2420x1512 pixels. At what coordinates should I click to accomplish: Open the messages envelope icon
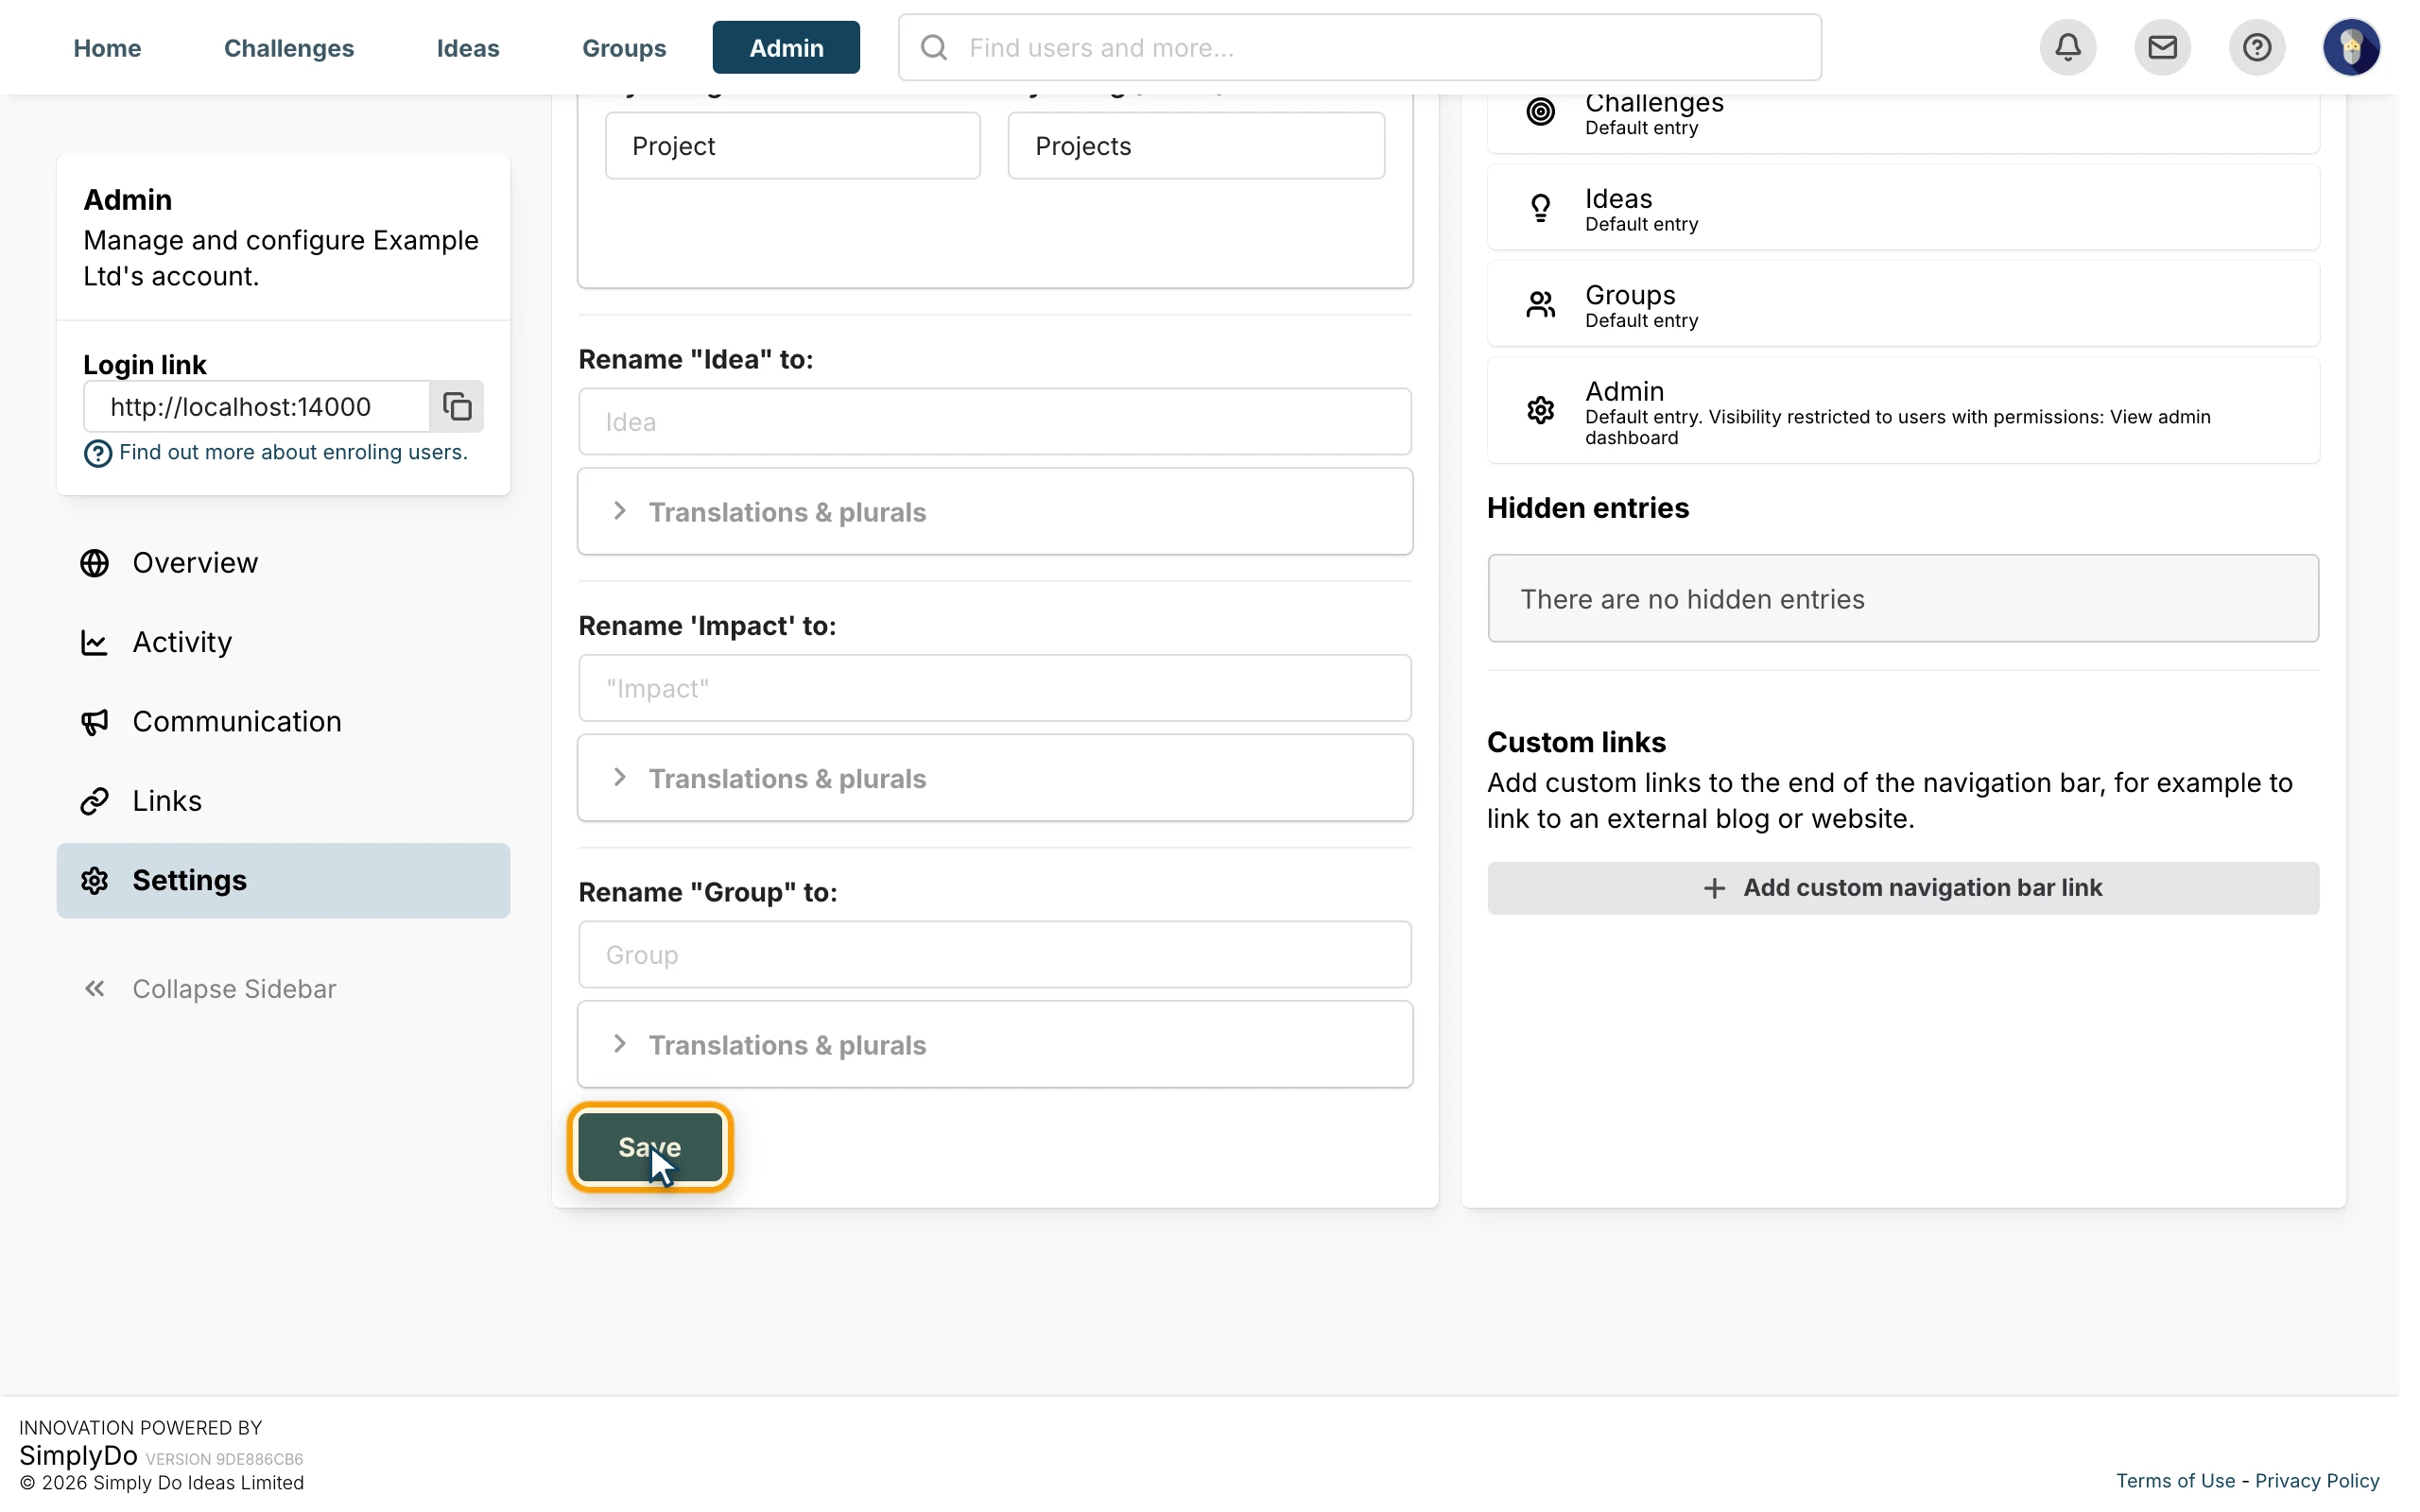point(2162,47)
